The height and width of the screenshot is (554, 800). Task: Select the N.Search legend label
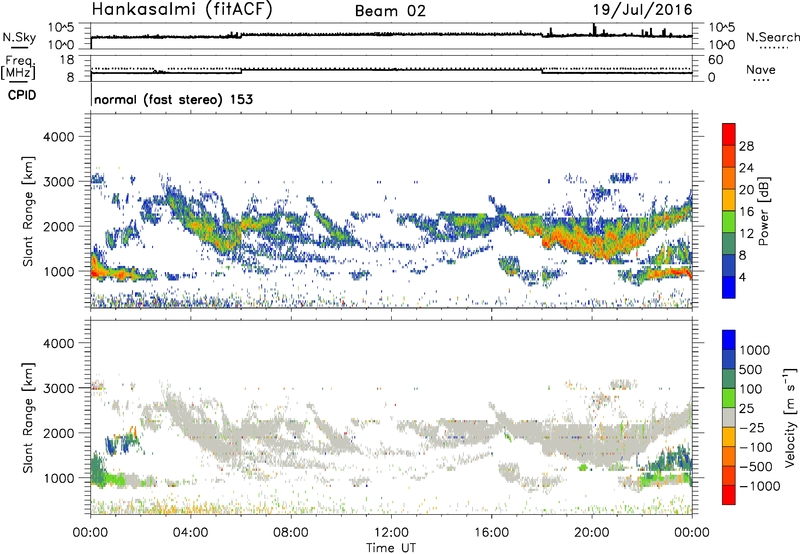[x=772, y=37]
